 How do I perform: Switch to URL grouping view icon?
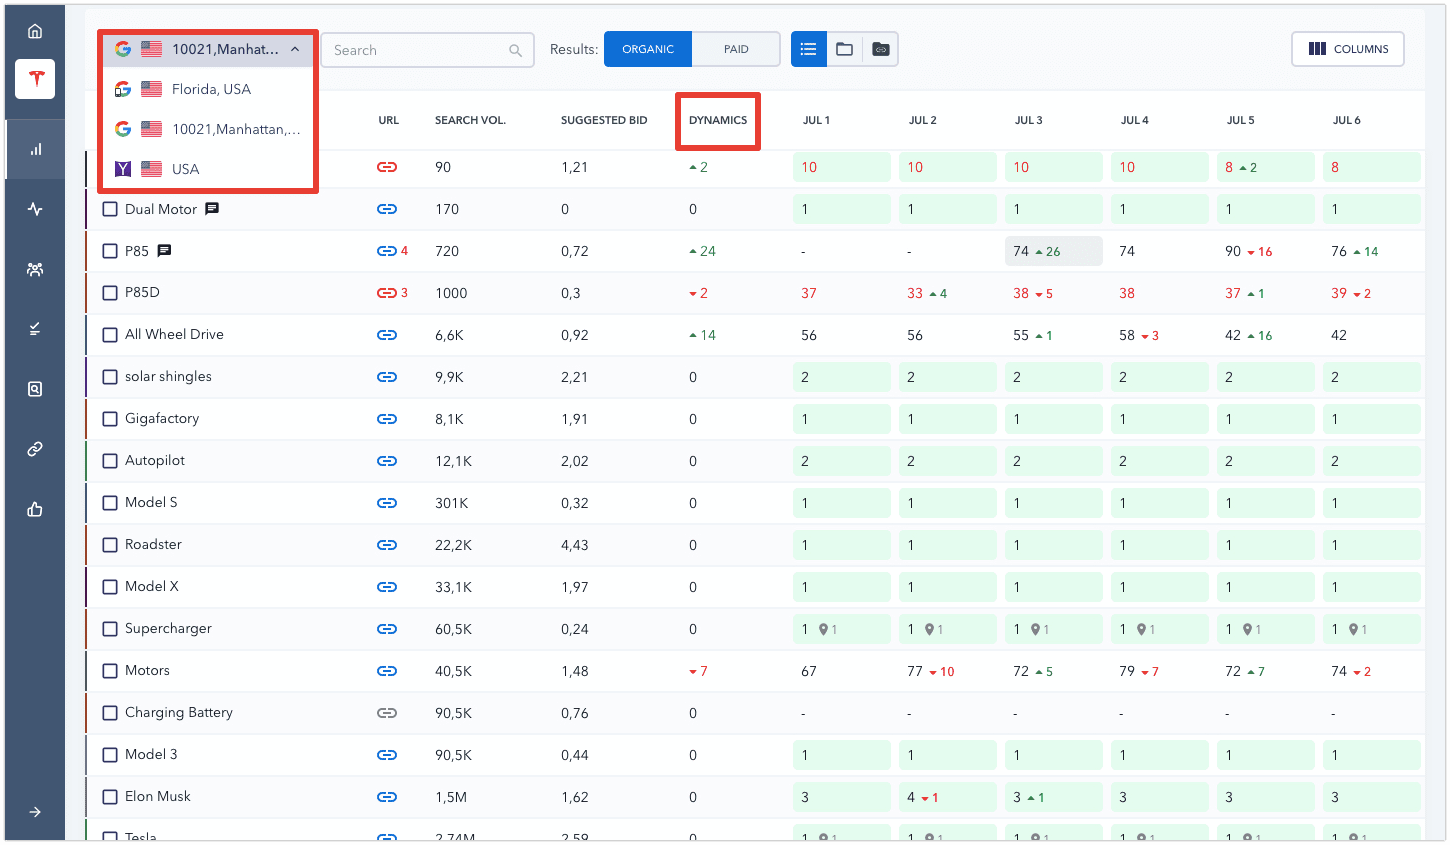coord(881,49)
